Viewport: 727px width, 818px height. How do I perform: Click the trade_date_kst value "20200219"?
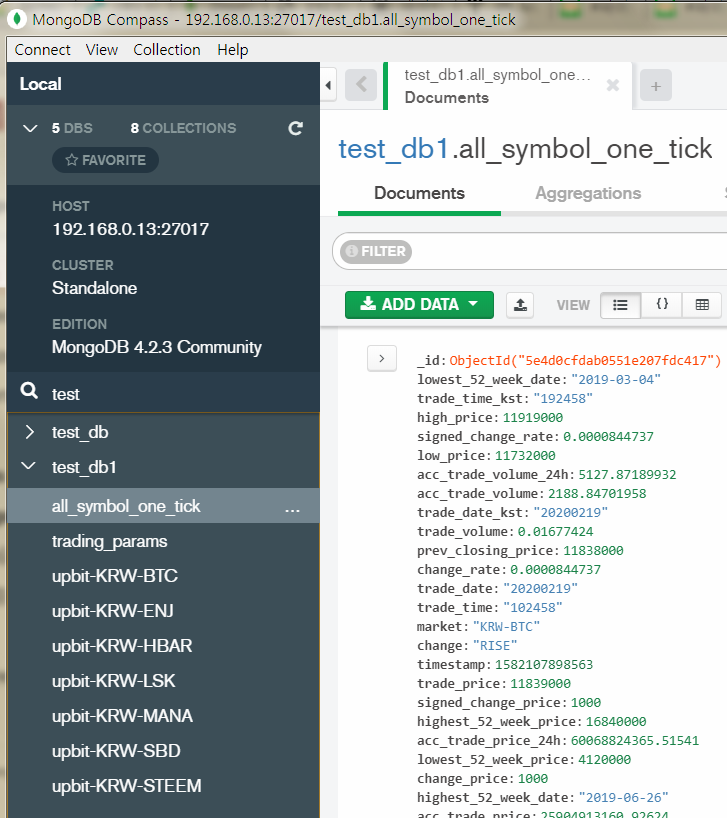[571, 512]
